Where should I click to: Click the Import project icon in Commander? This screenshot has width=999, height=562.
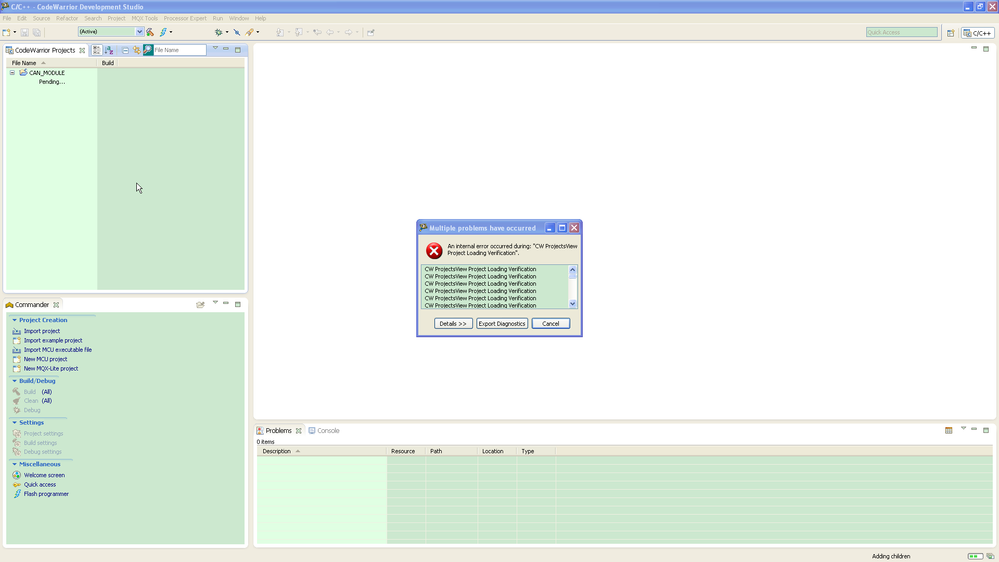point(17,331)
